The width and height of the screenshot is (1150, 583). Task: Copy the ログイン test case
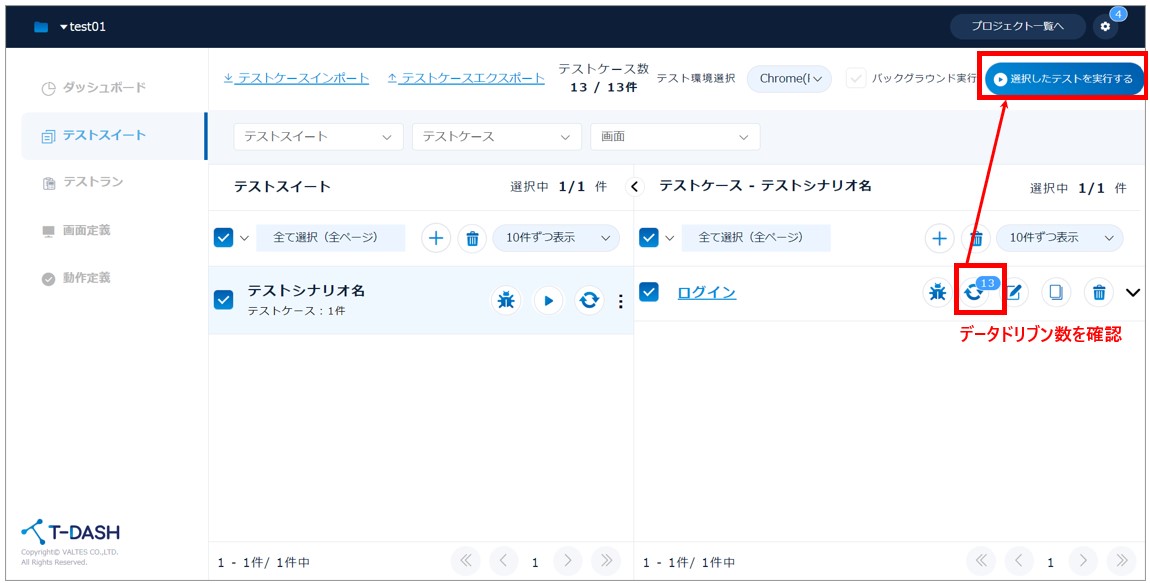(x=1056, y=292)
